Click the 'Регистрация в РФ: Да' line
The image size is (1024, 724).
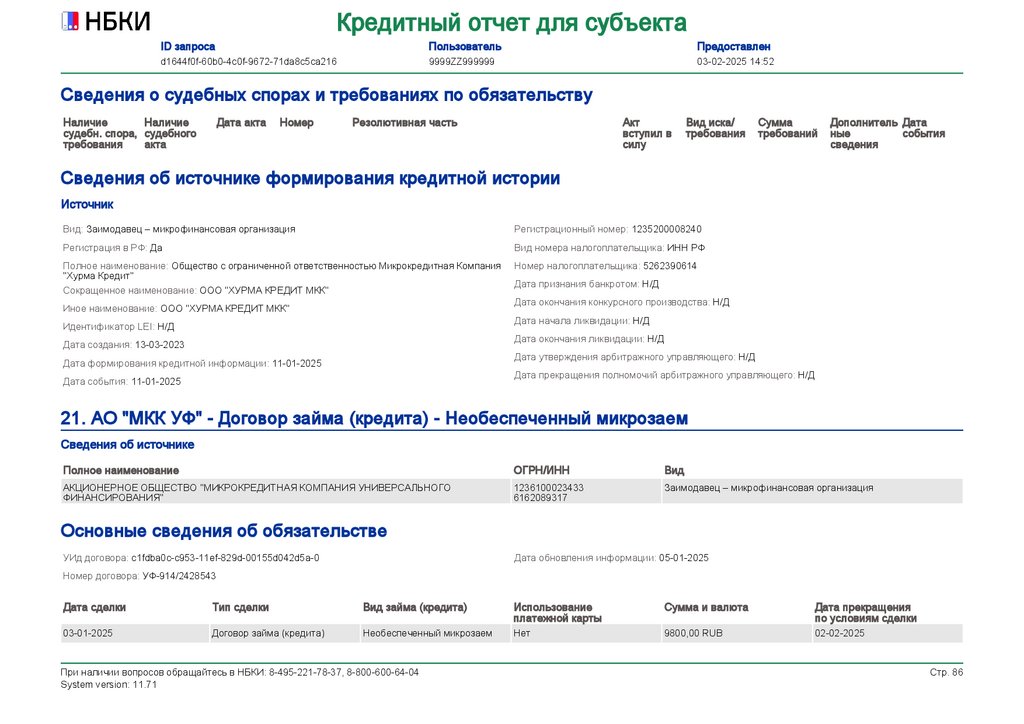point(112,247)
